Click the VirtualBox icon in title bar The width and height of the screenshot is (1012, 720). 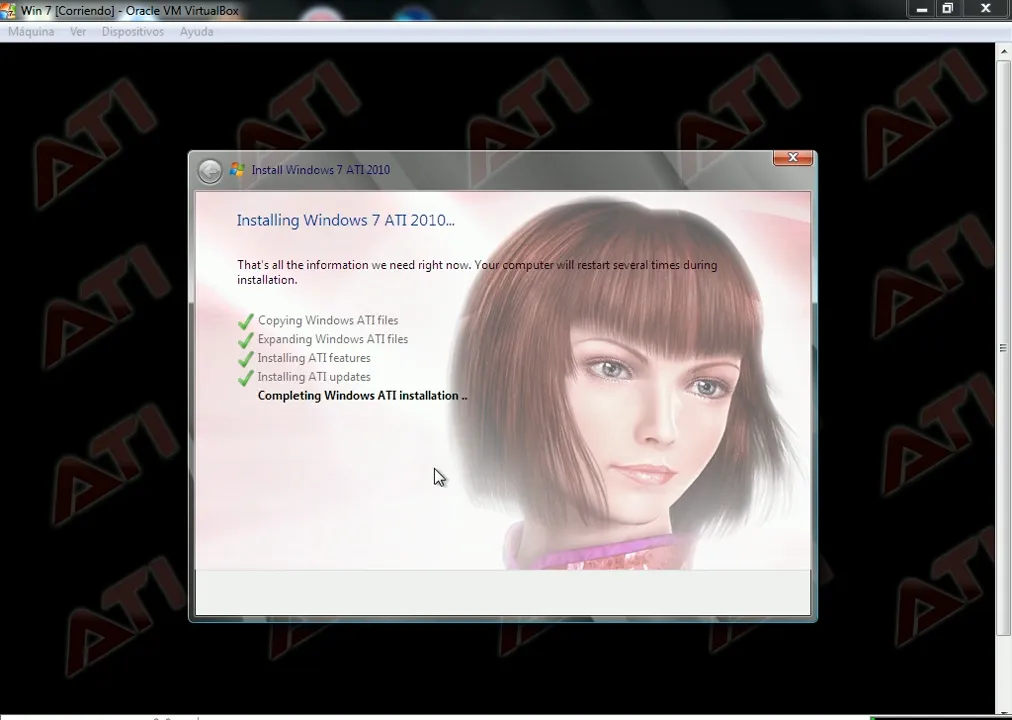(x=8, y=10)
